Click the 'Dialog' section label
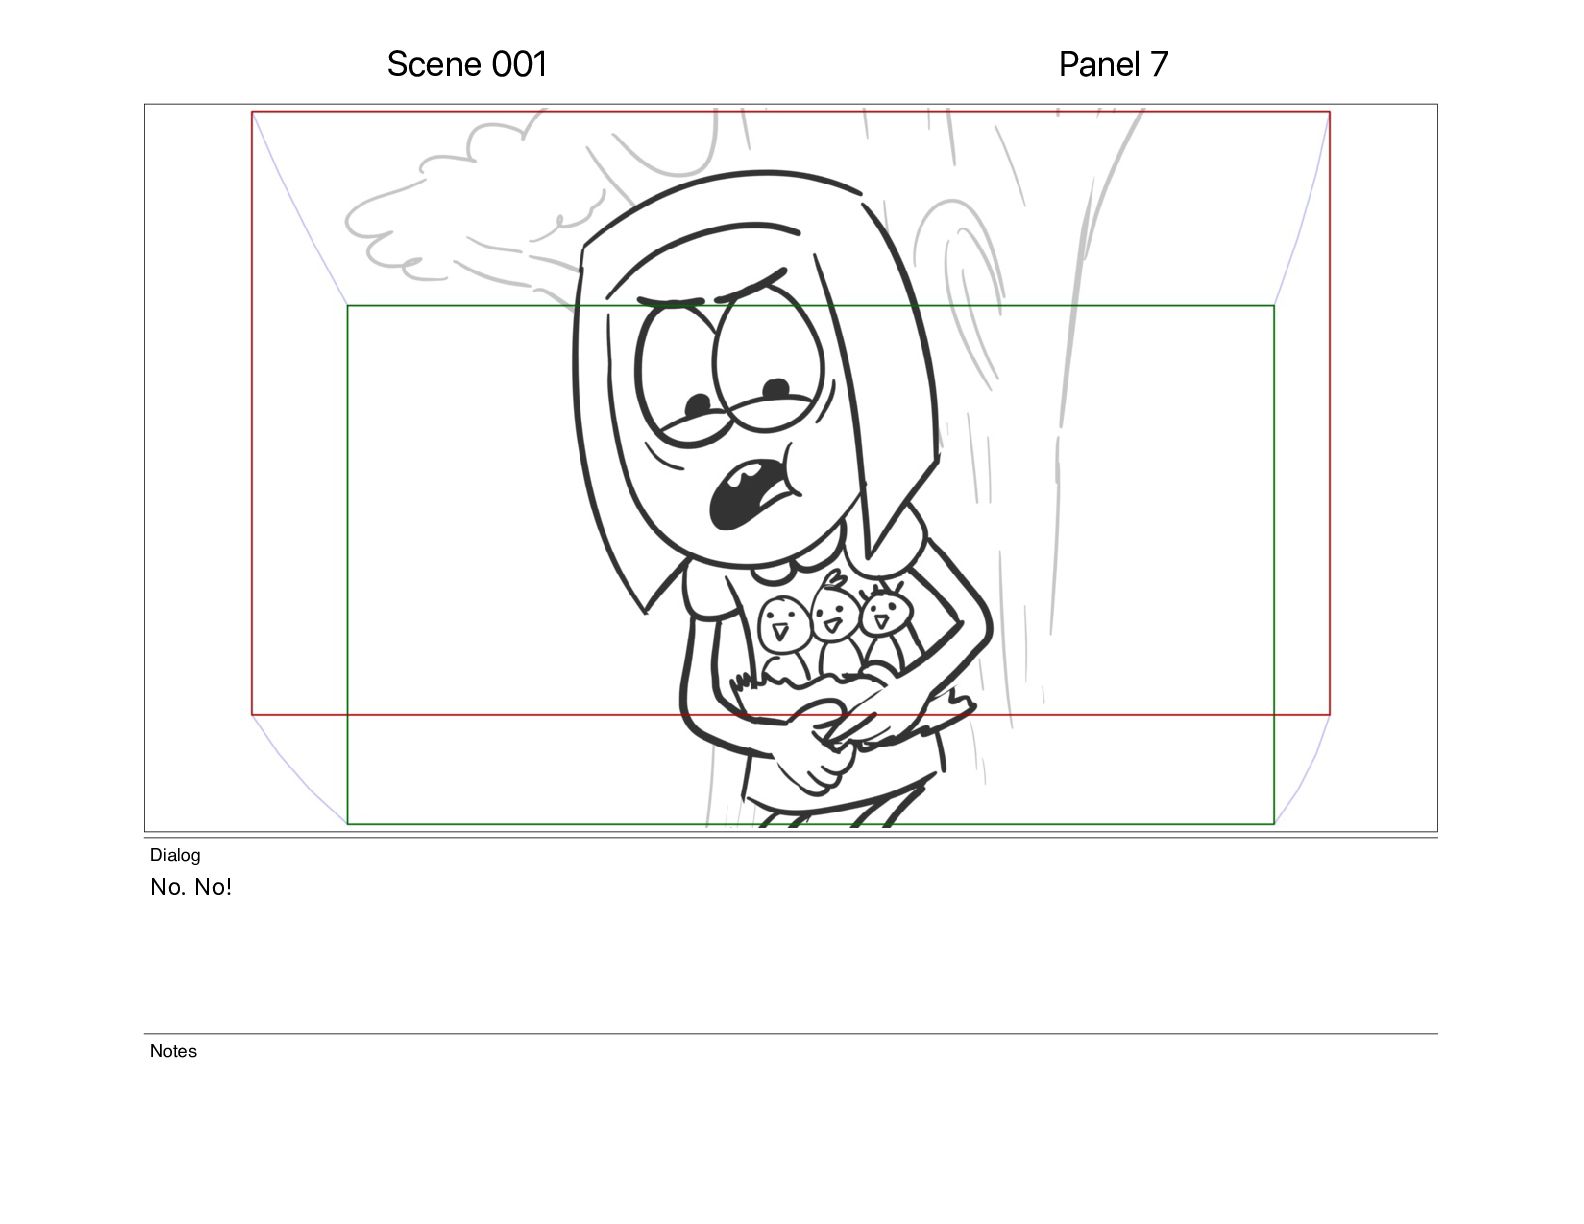The width and height of the screenshot is (1584, 1224). tap(175, 855)
